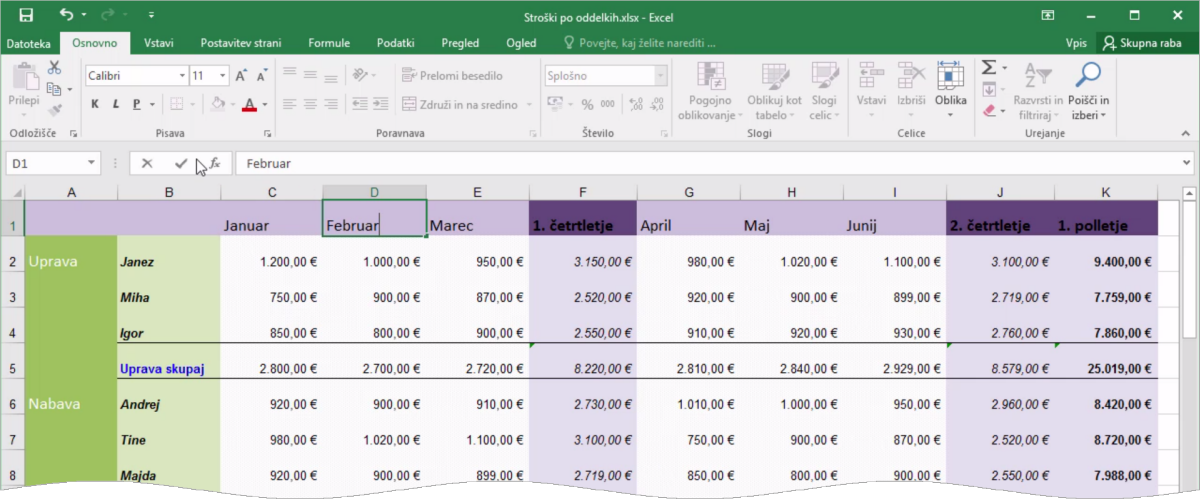Expand the Name Box dropdown arrow
The image size is (1200, 500).
pyautogui.click(x=92, y=163)
